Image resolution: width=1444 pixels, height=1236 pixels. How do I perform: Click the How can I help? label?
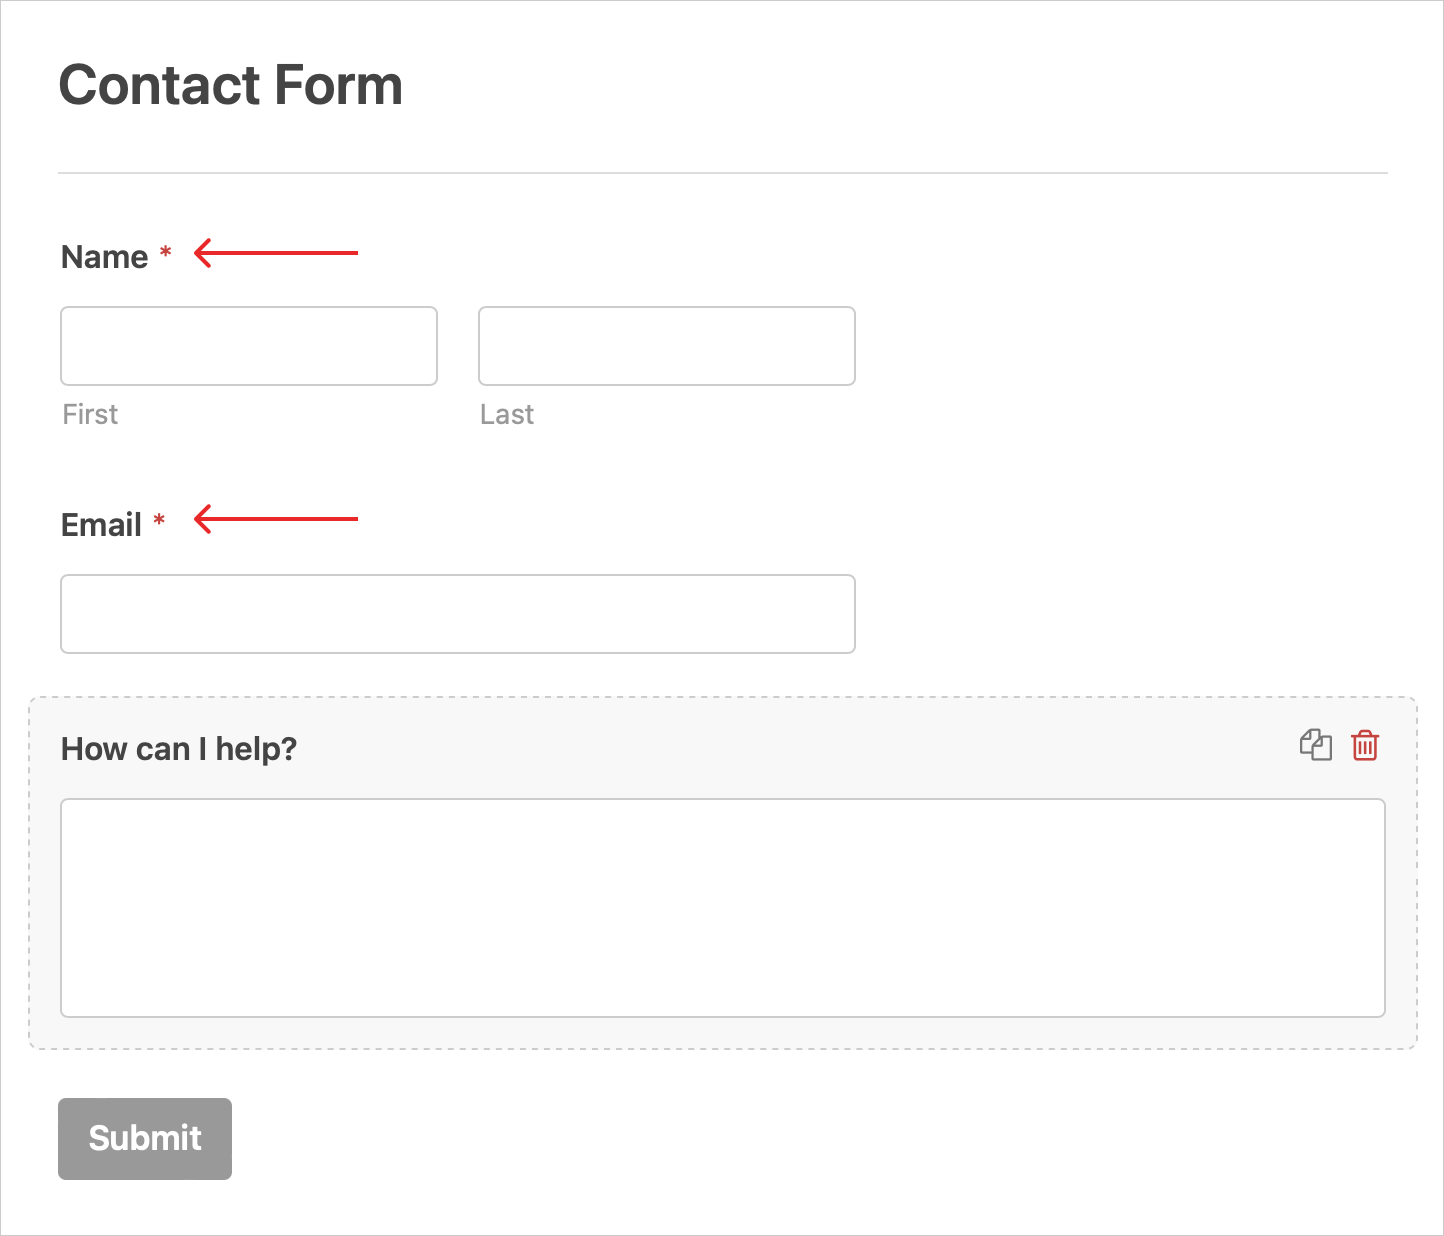pyautogui.click(x=179, y=749)
